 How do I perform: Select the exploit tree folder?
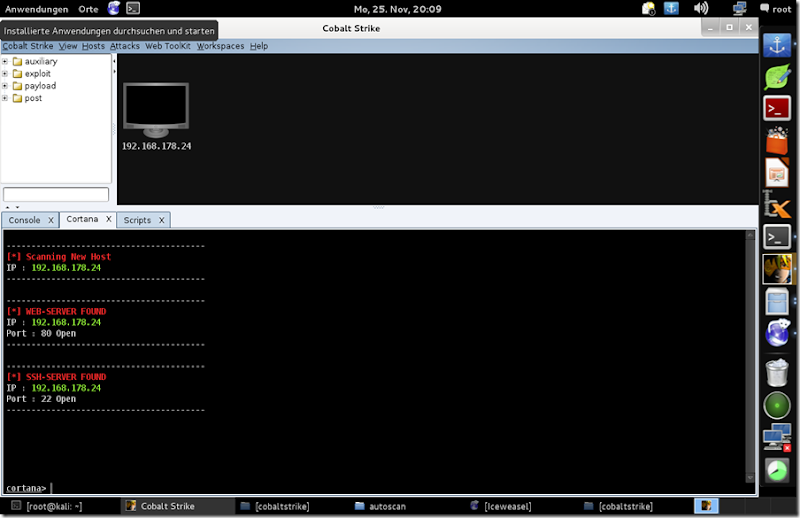click(x=32, y=73)
